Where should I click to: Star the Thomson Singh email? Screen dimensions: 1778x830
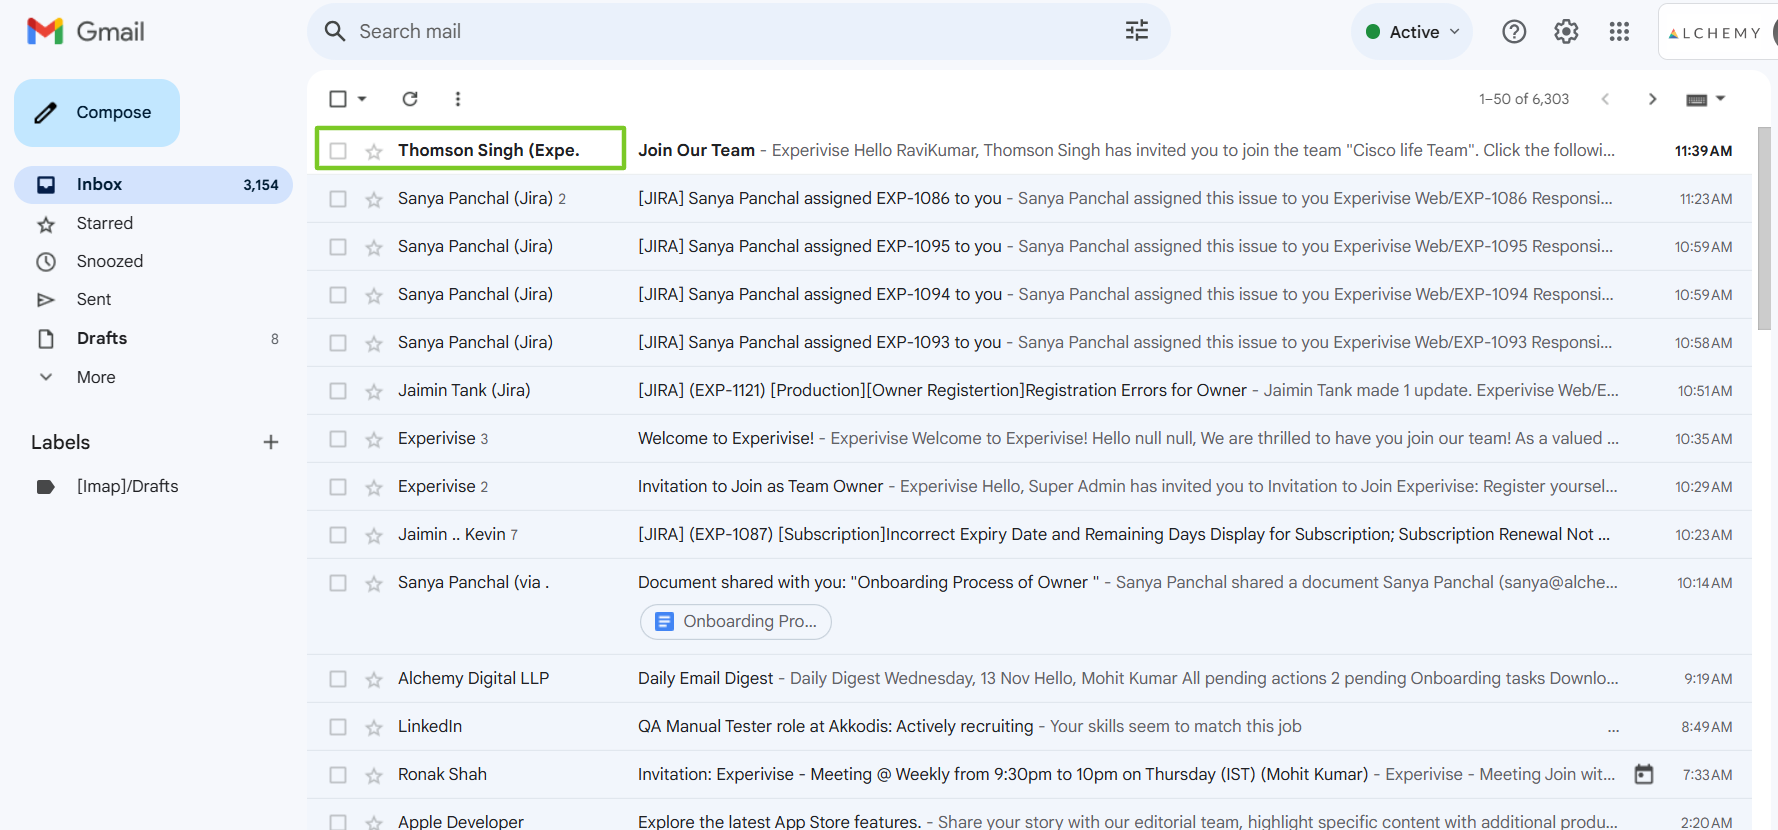coord(374,151)
